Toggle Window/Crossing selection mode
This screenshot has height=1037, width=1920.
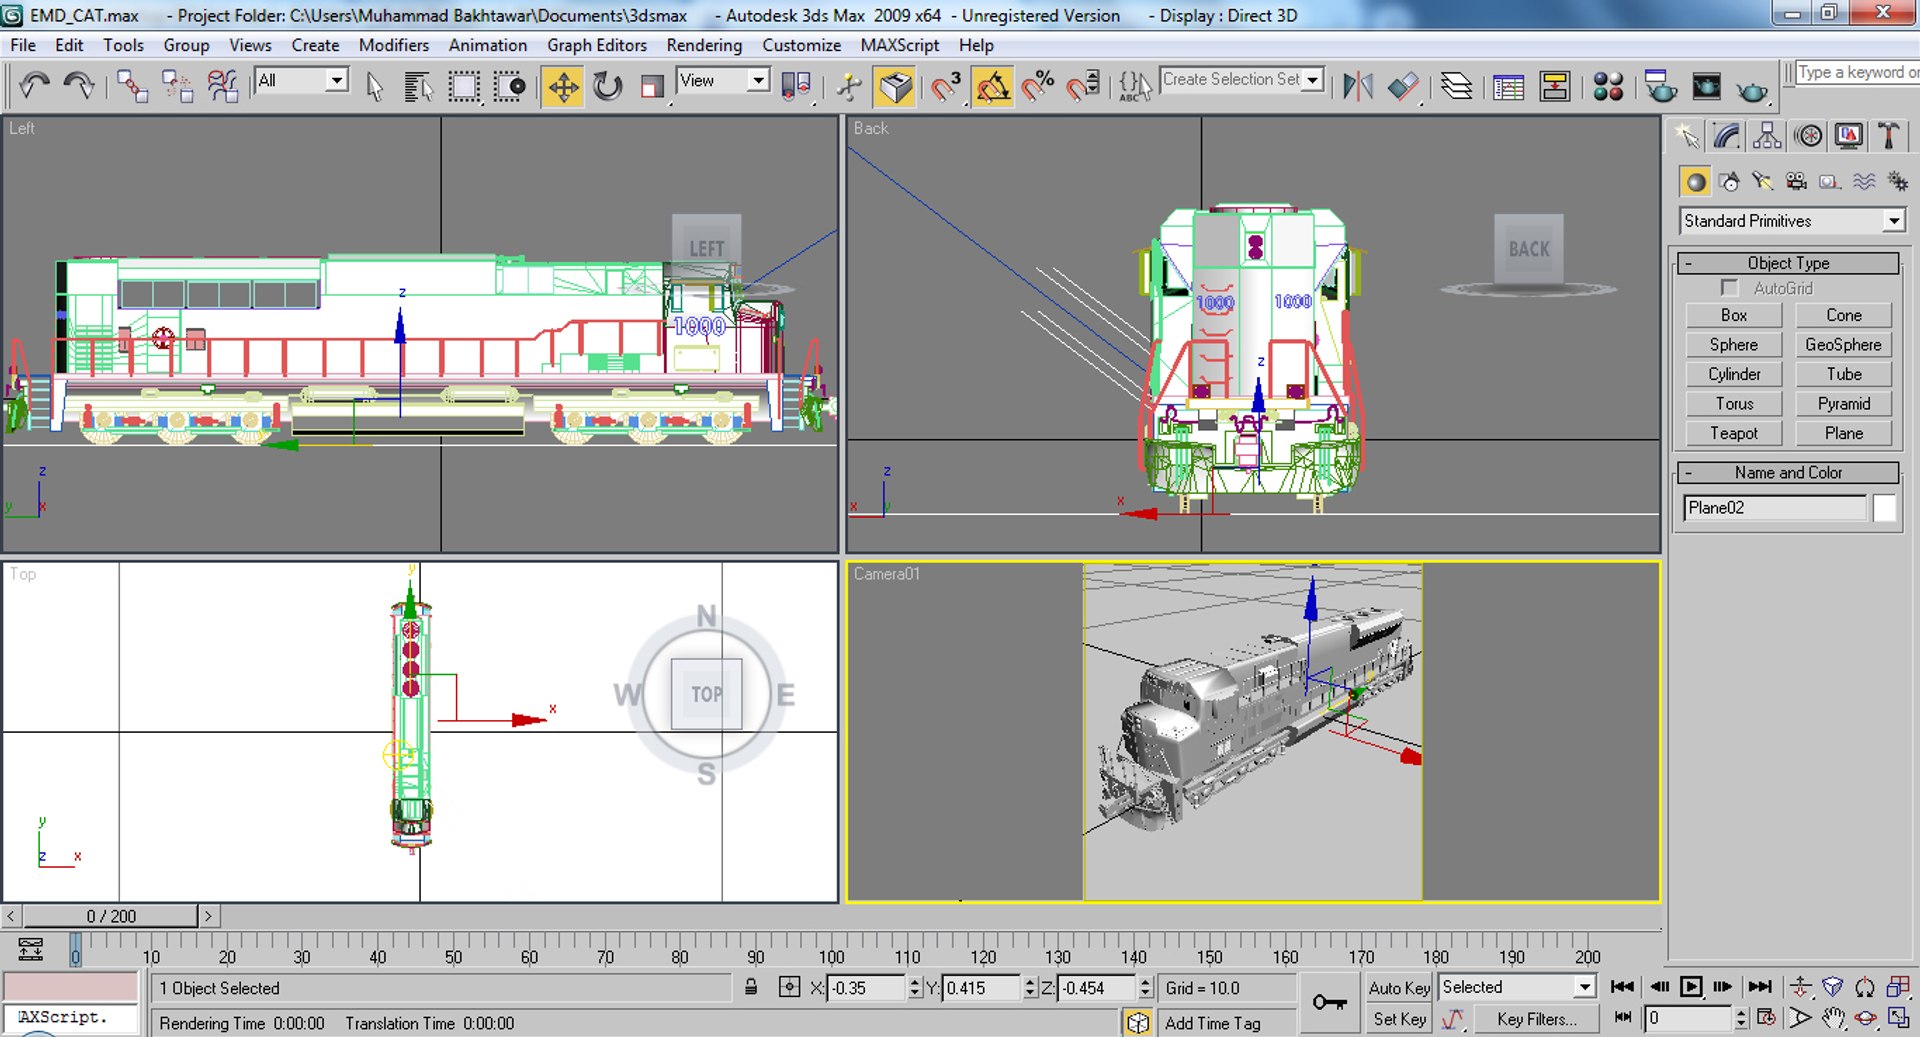pyautogui.click(x=509, y=86)
